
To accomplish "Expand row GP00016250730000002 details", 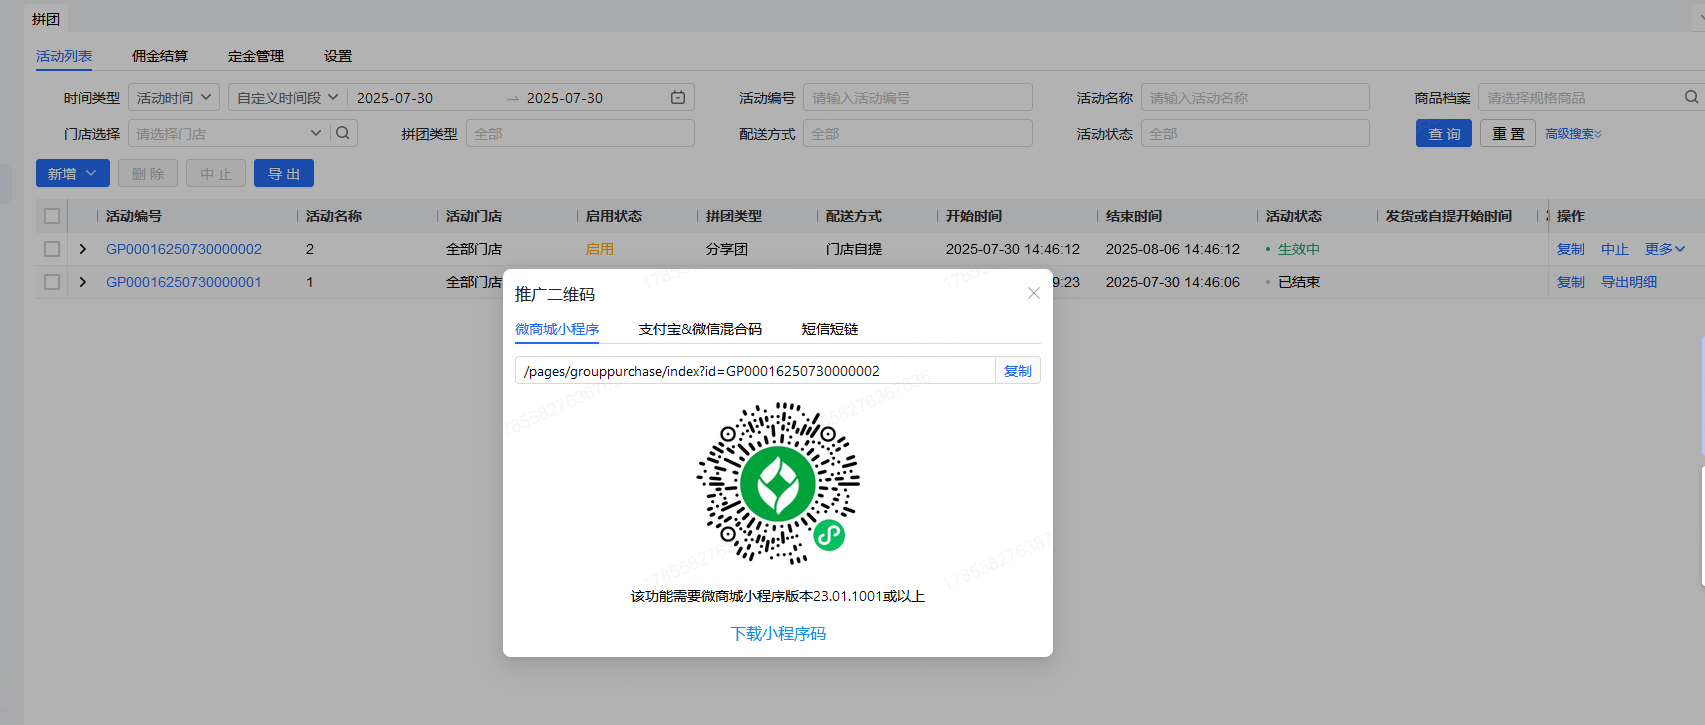I will point(83,249).
